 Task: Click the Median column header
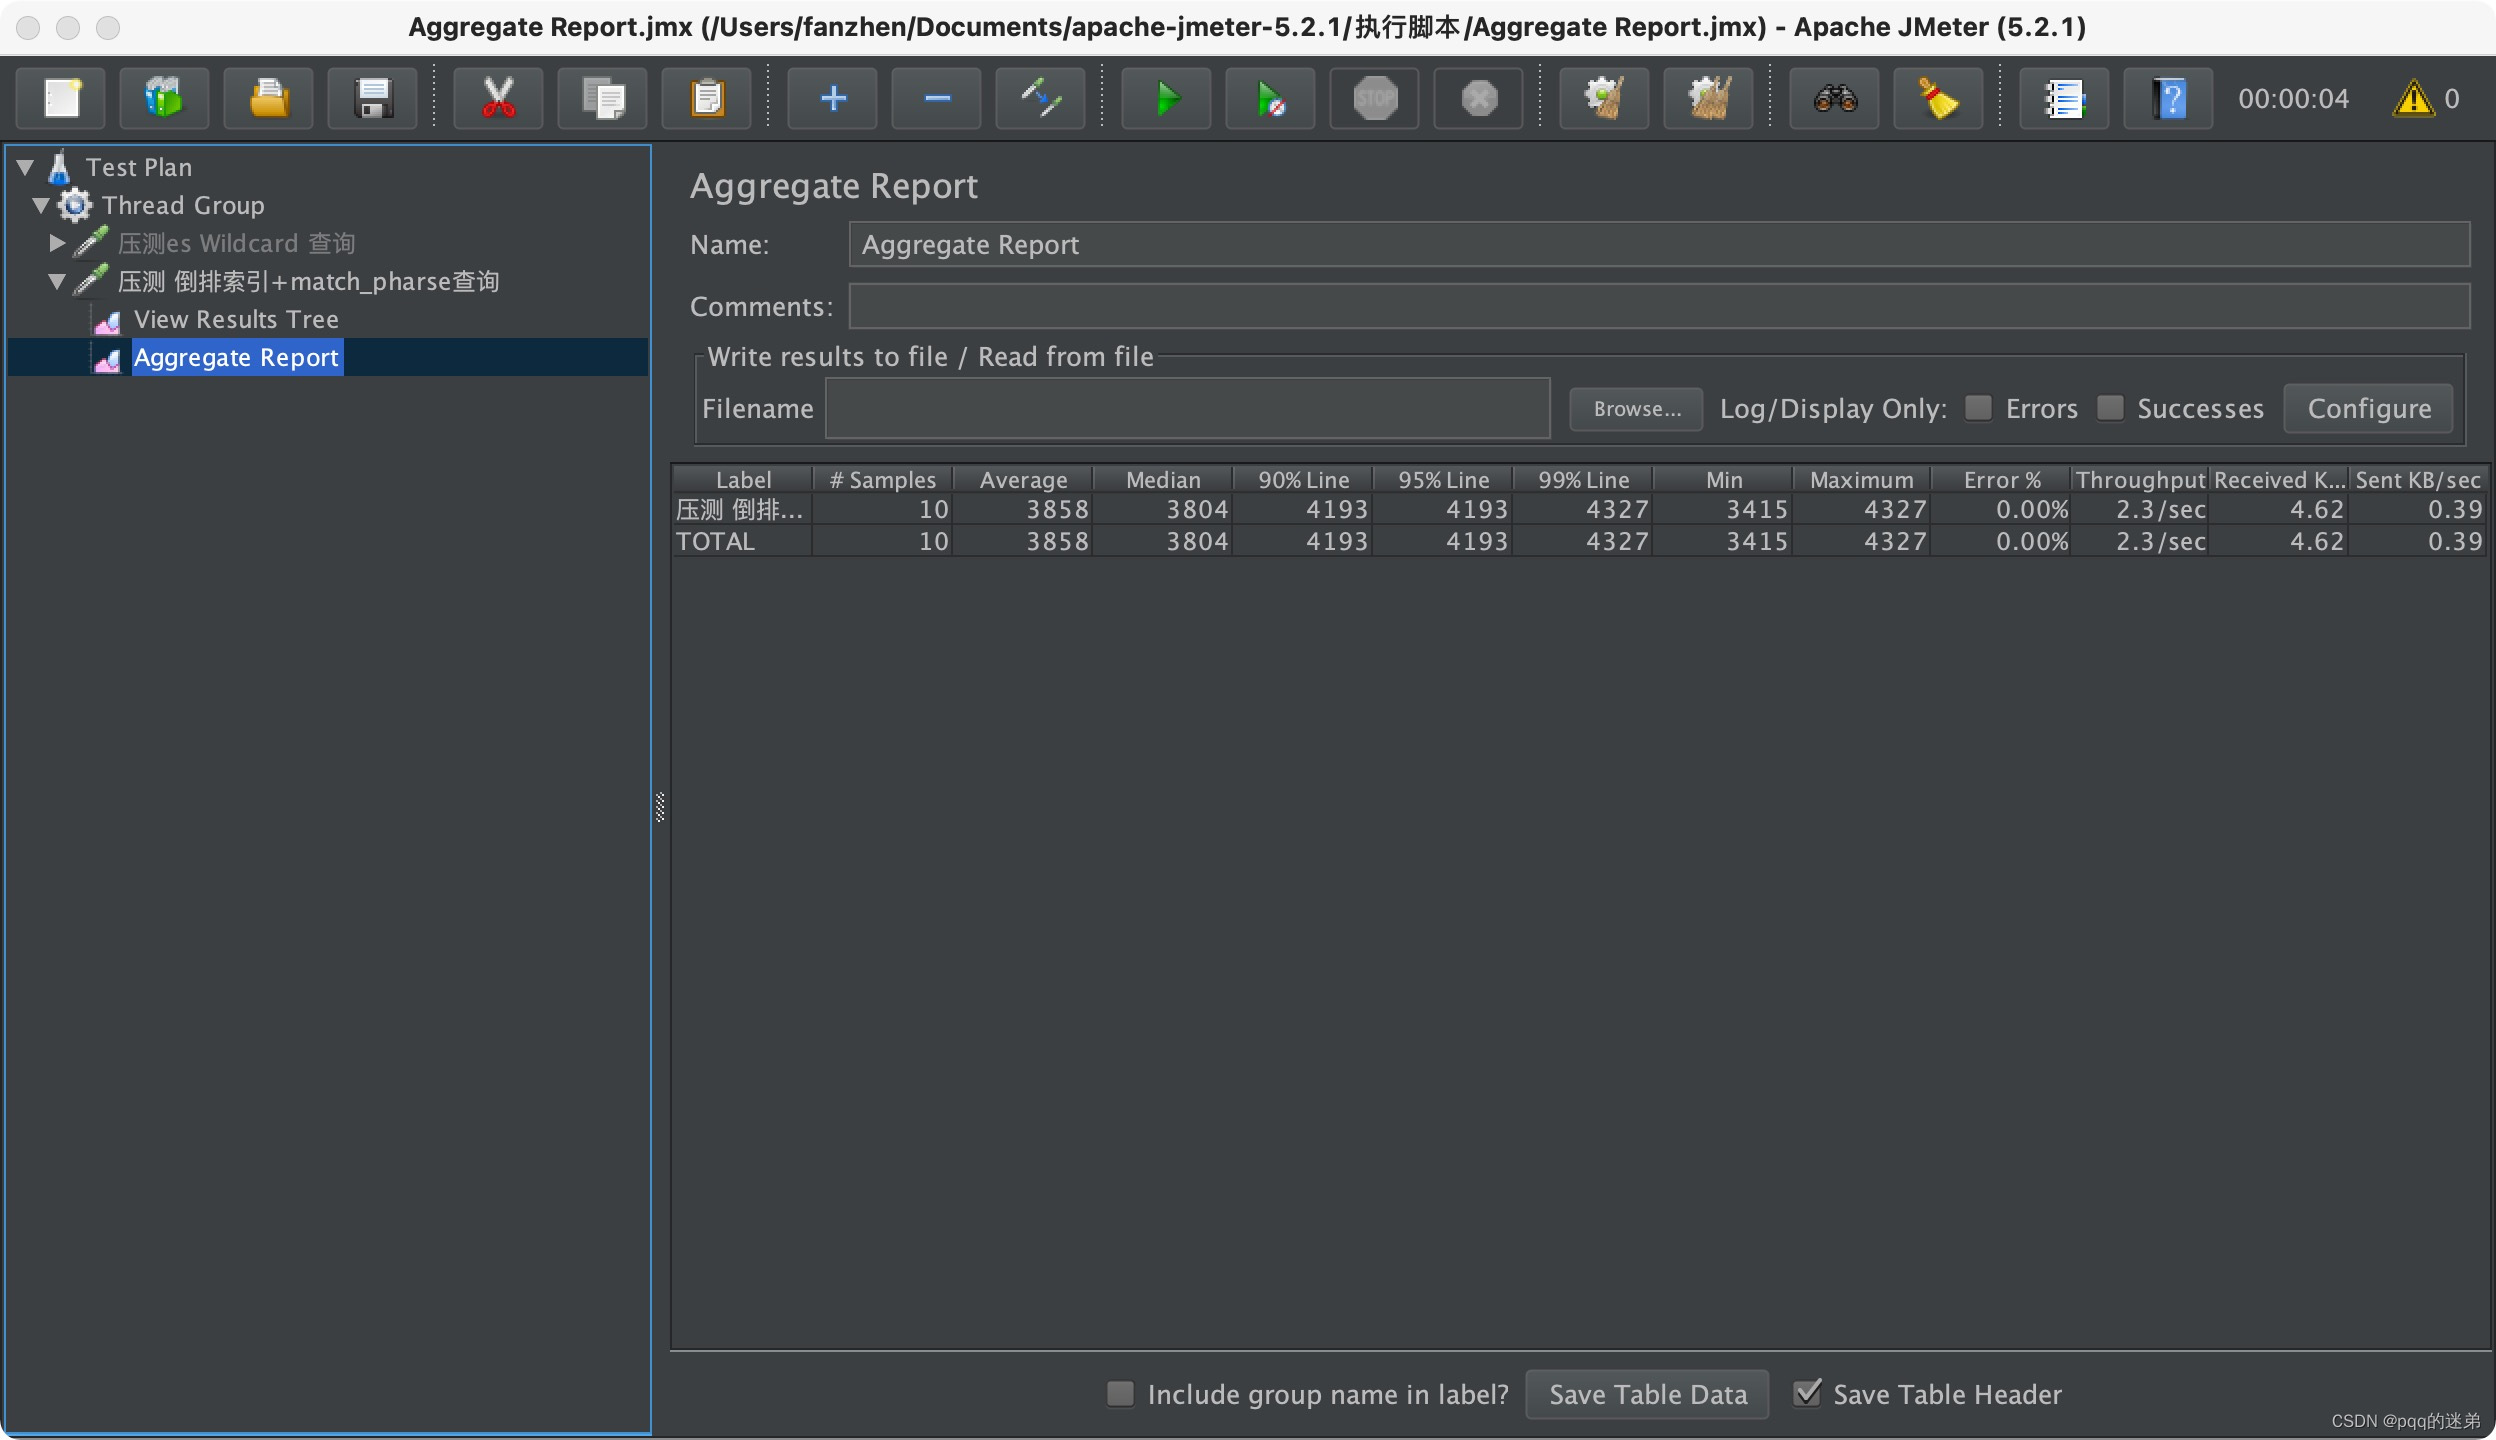1162,480
